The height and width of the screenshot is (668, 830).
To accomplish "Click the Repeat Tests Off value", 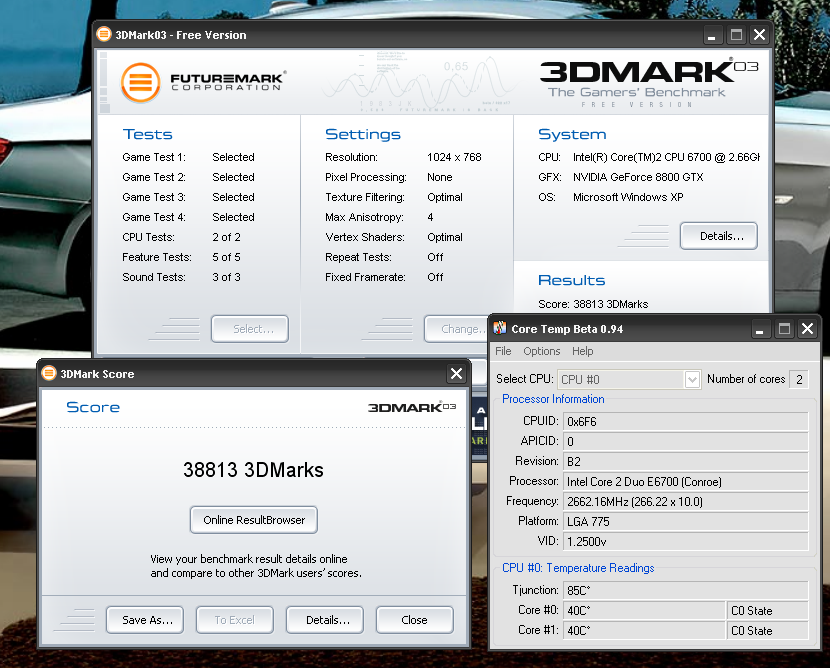I will [435, 257].
